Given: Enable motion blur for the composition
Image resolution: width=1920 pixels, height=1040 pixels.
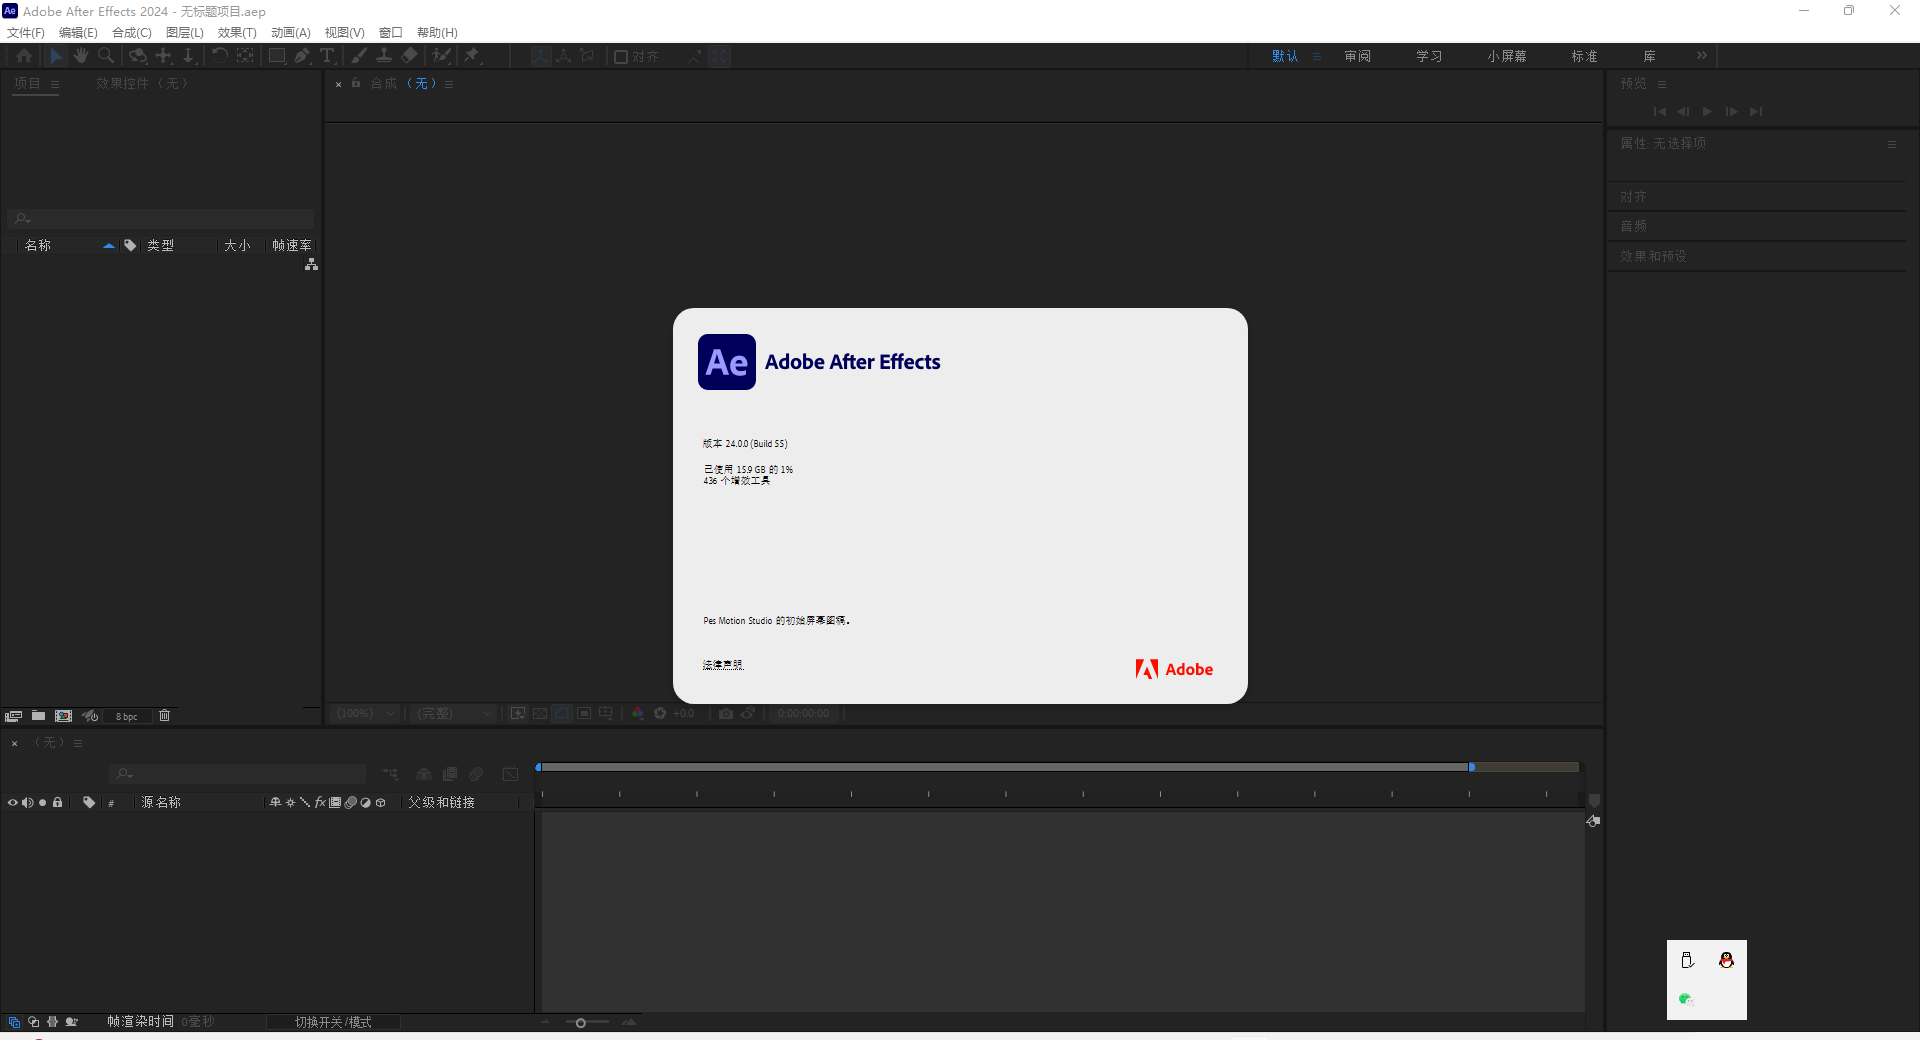Looking at the screenshot, I should [x=477, y=774].
